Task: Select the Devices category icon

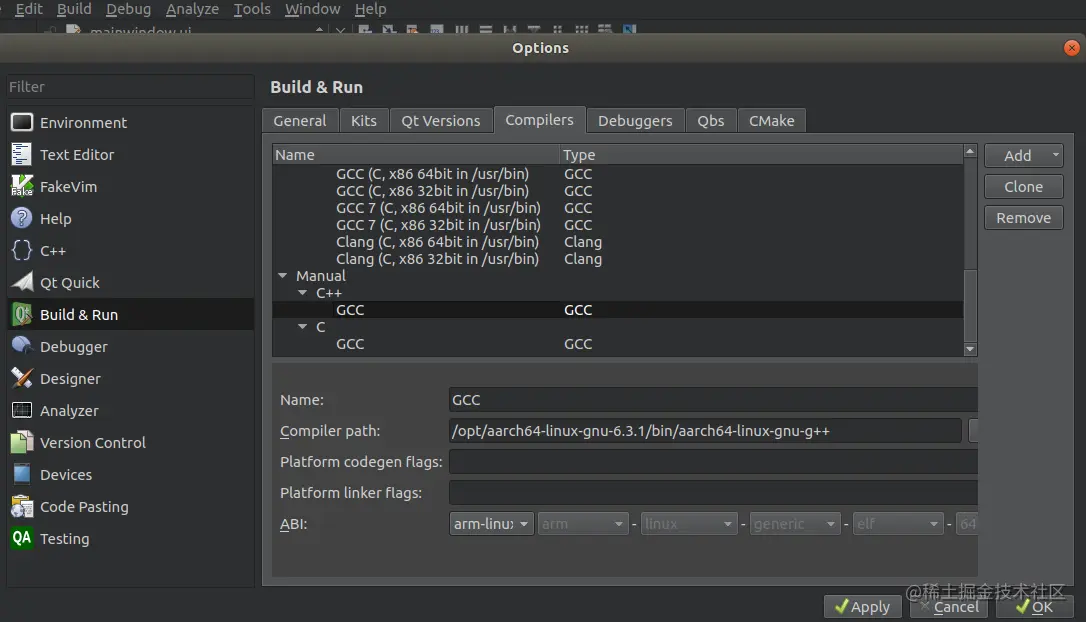Action: point(21,474)
